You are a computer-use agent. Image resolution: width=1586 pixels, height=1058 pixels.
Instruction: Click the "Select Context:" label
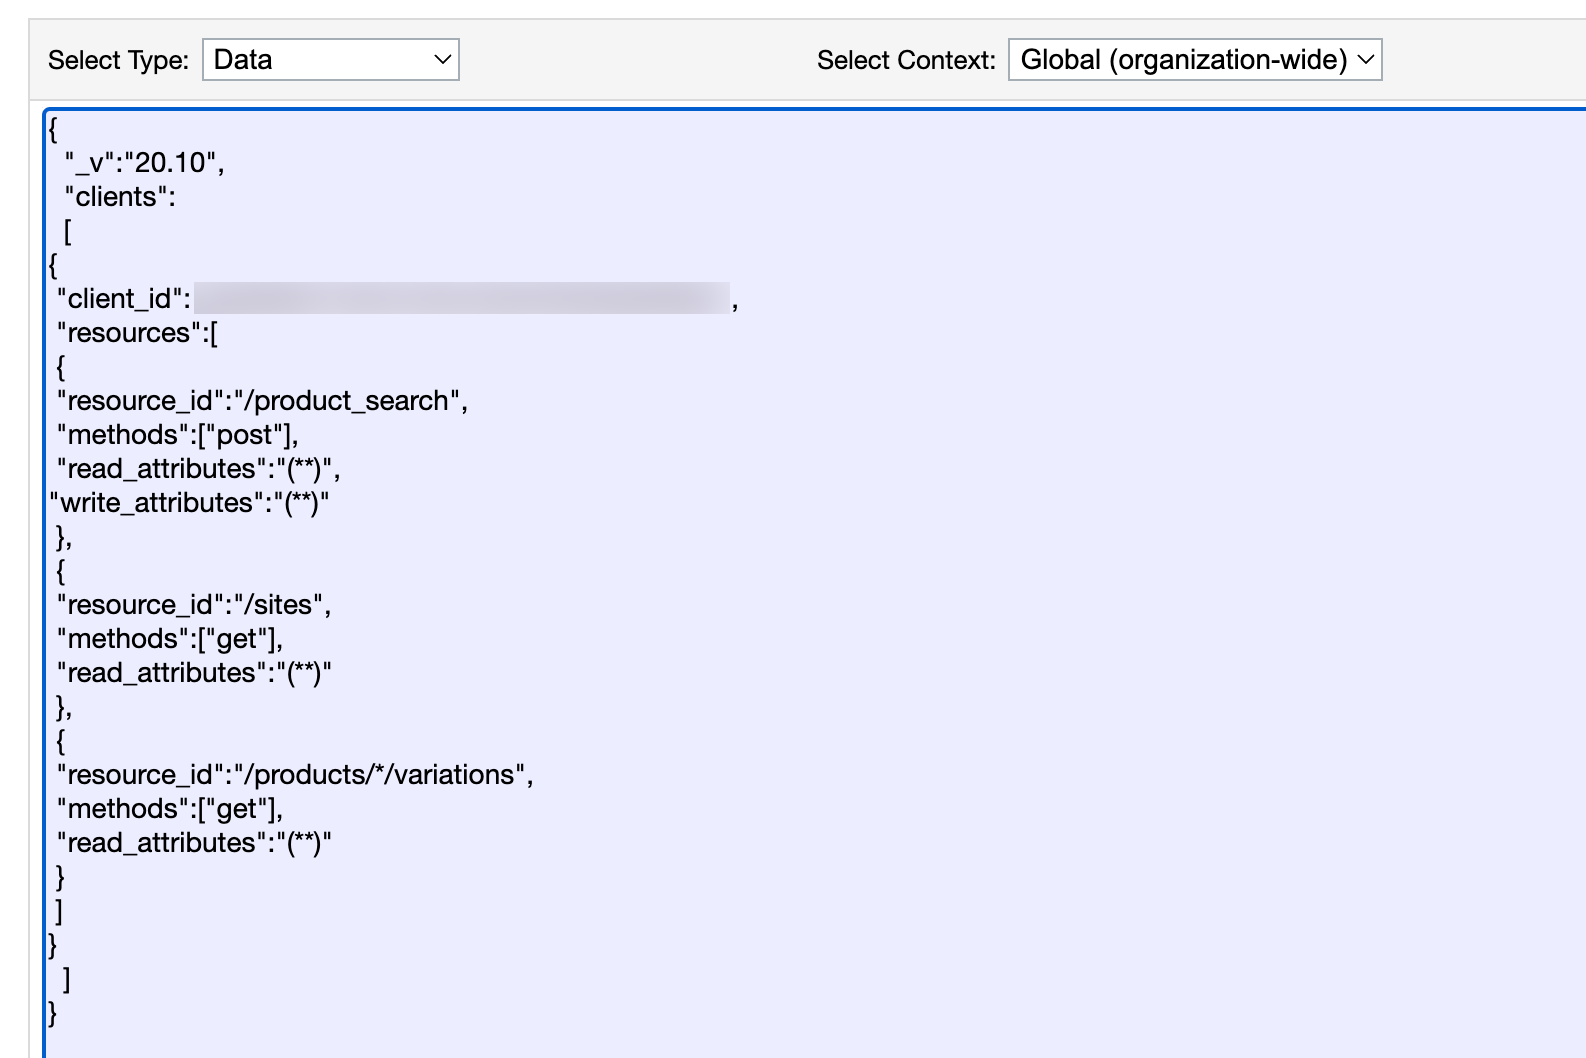click(x=905, y=61)
